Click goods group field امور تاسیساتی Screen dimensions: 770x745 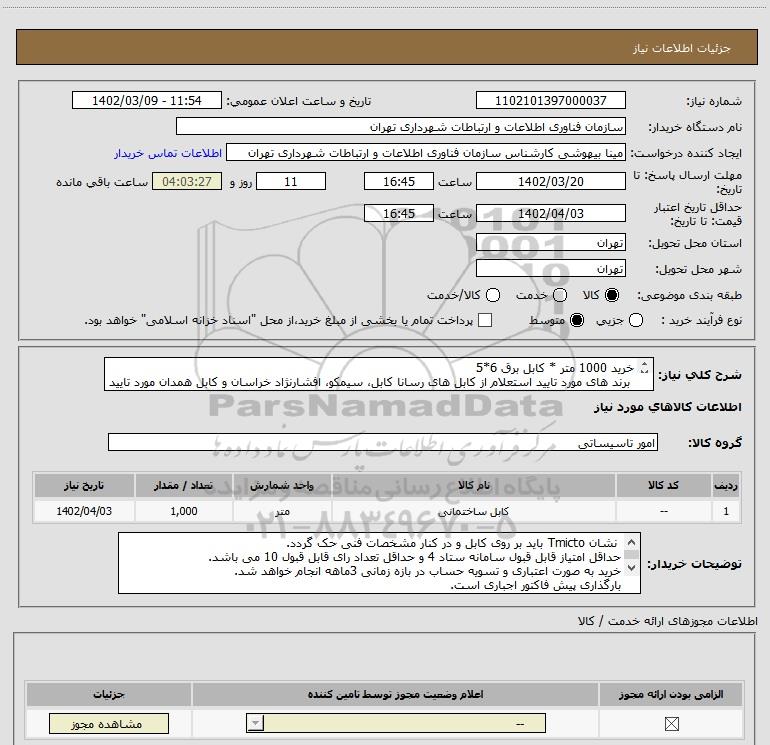tap(383, 442)
